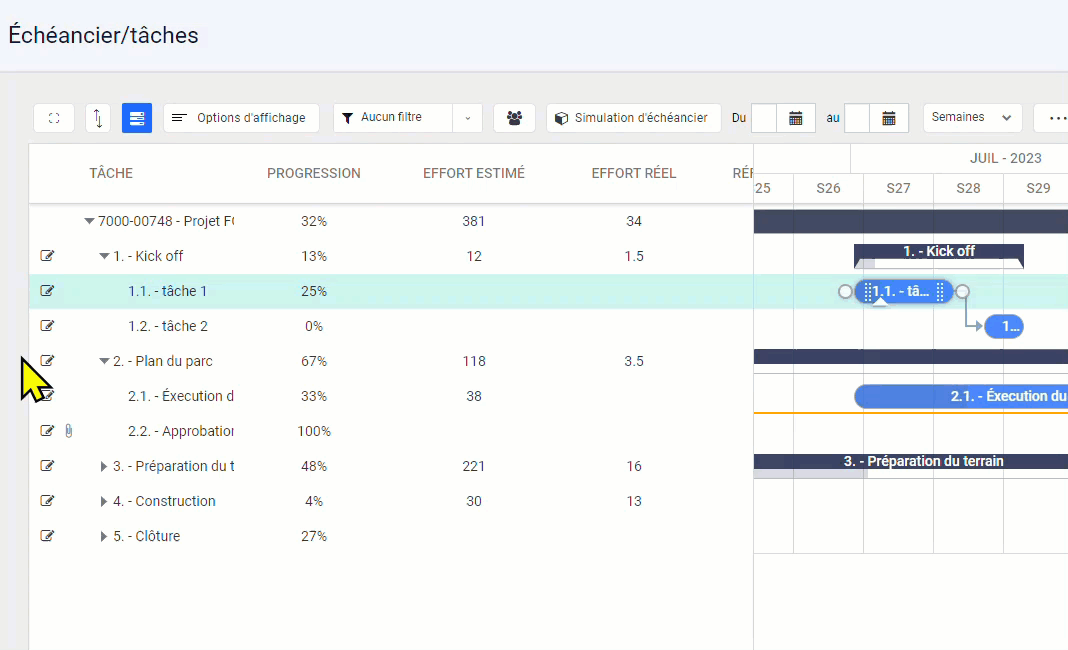Open the Aucun filtre dropdown arrow

467,118
